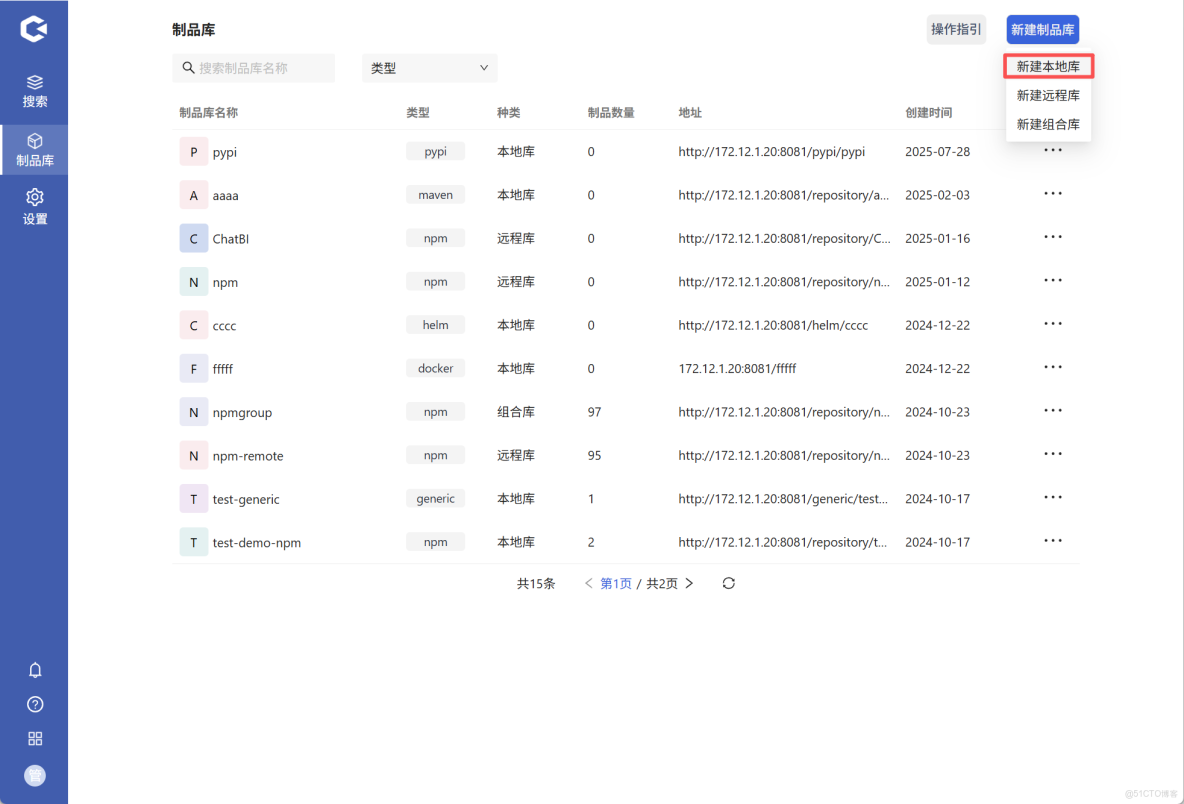Screen dimensions: 1184x804
Task: Go to page 2 using the next arrow
Action: tap(689, 583)
